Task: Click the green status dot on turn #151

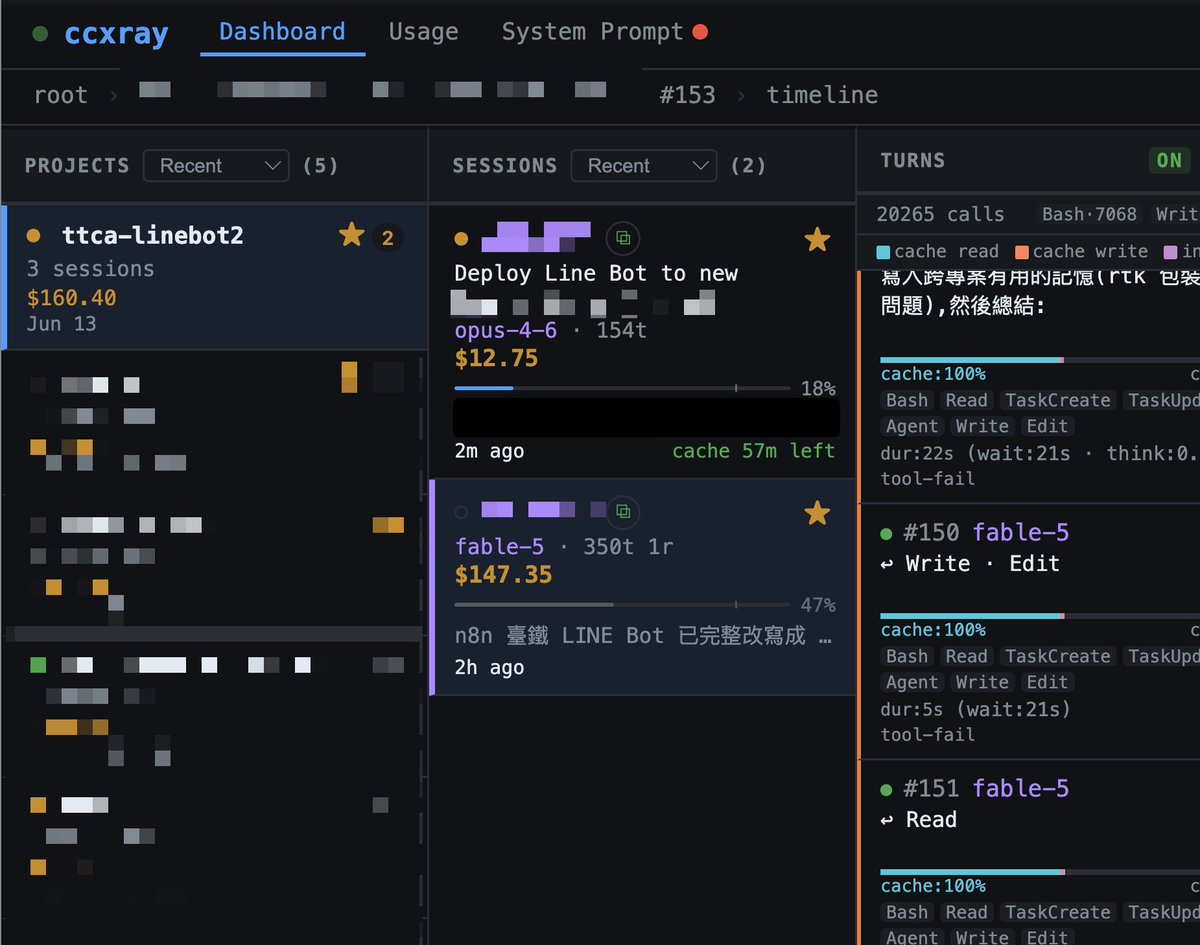Action: pos(886,790)
